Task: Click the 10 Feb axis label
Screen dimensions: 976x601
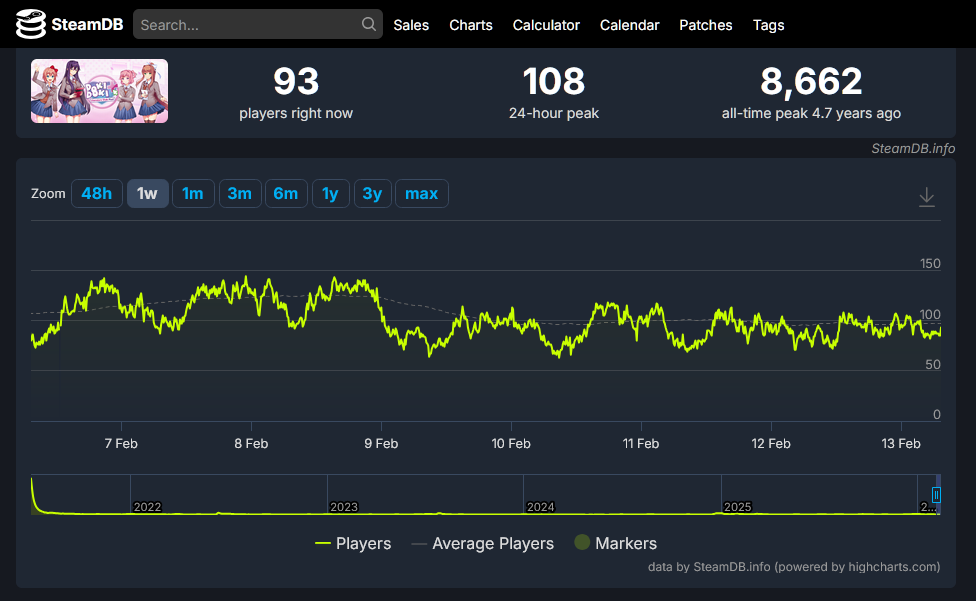Action: click(x=511, y=444)
